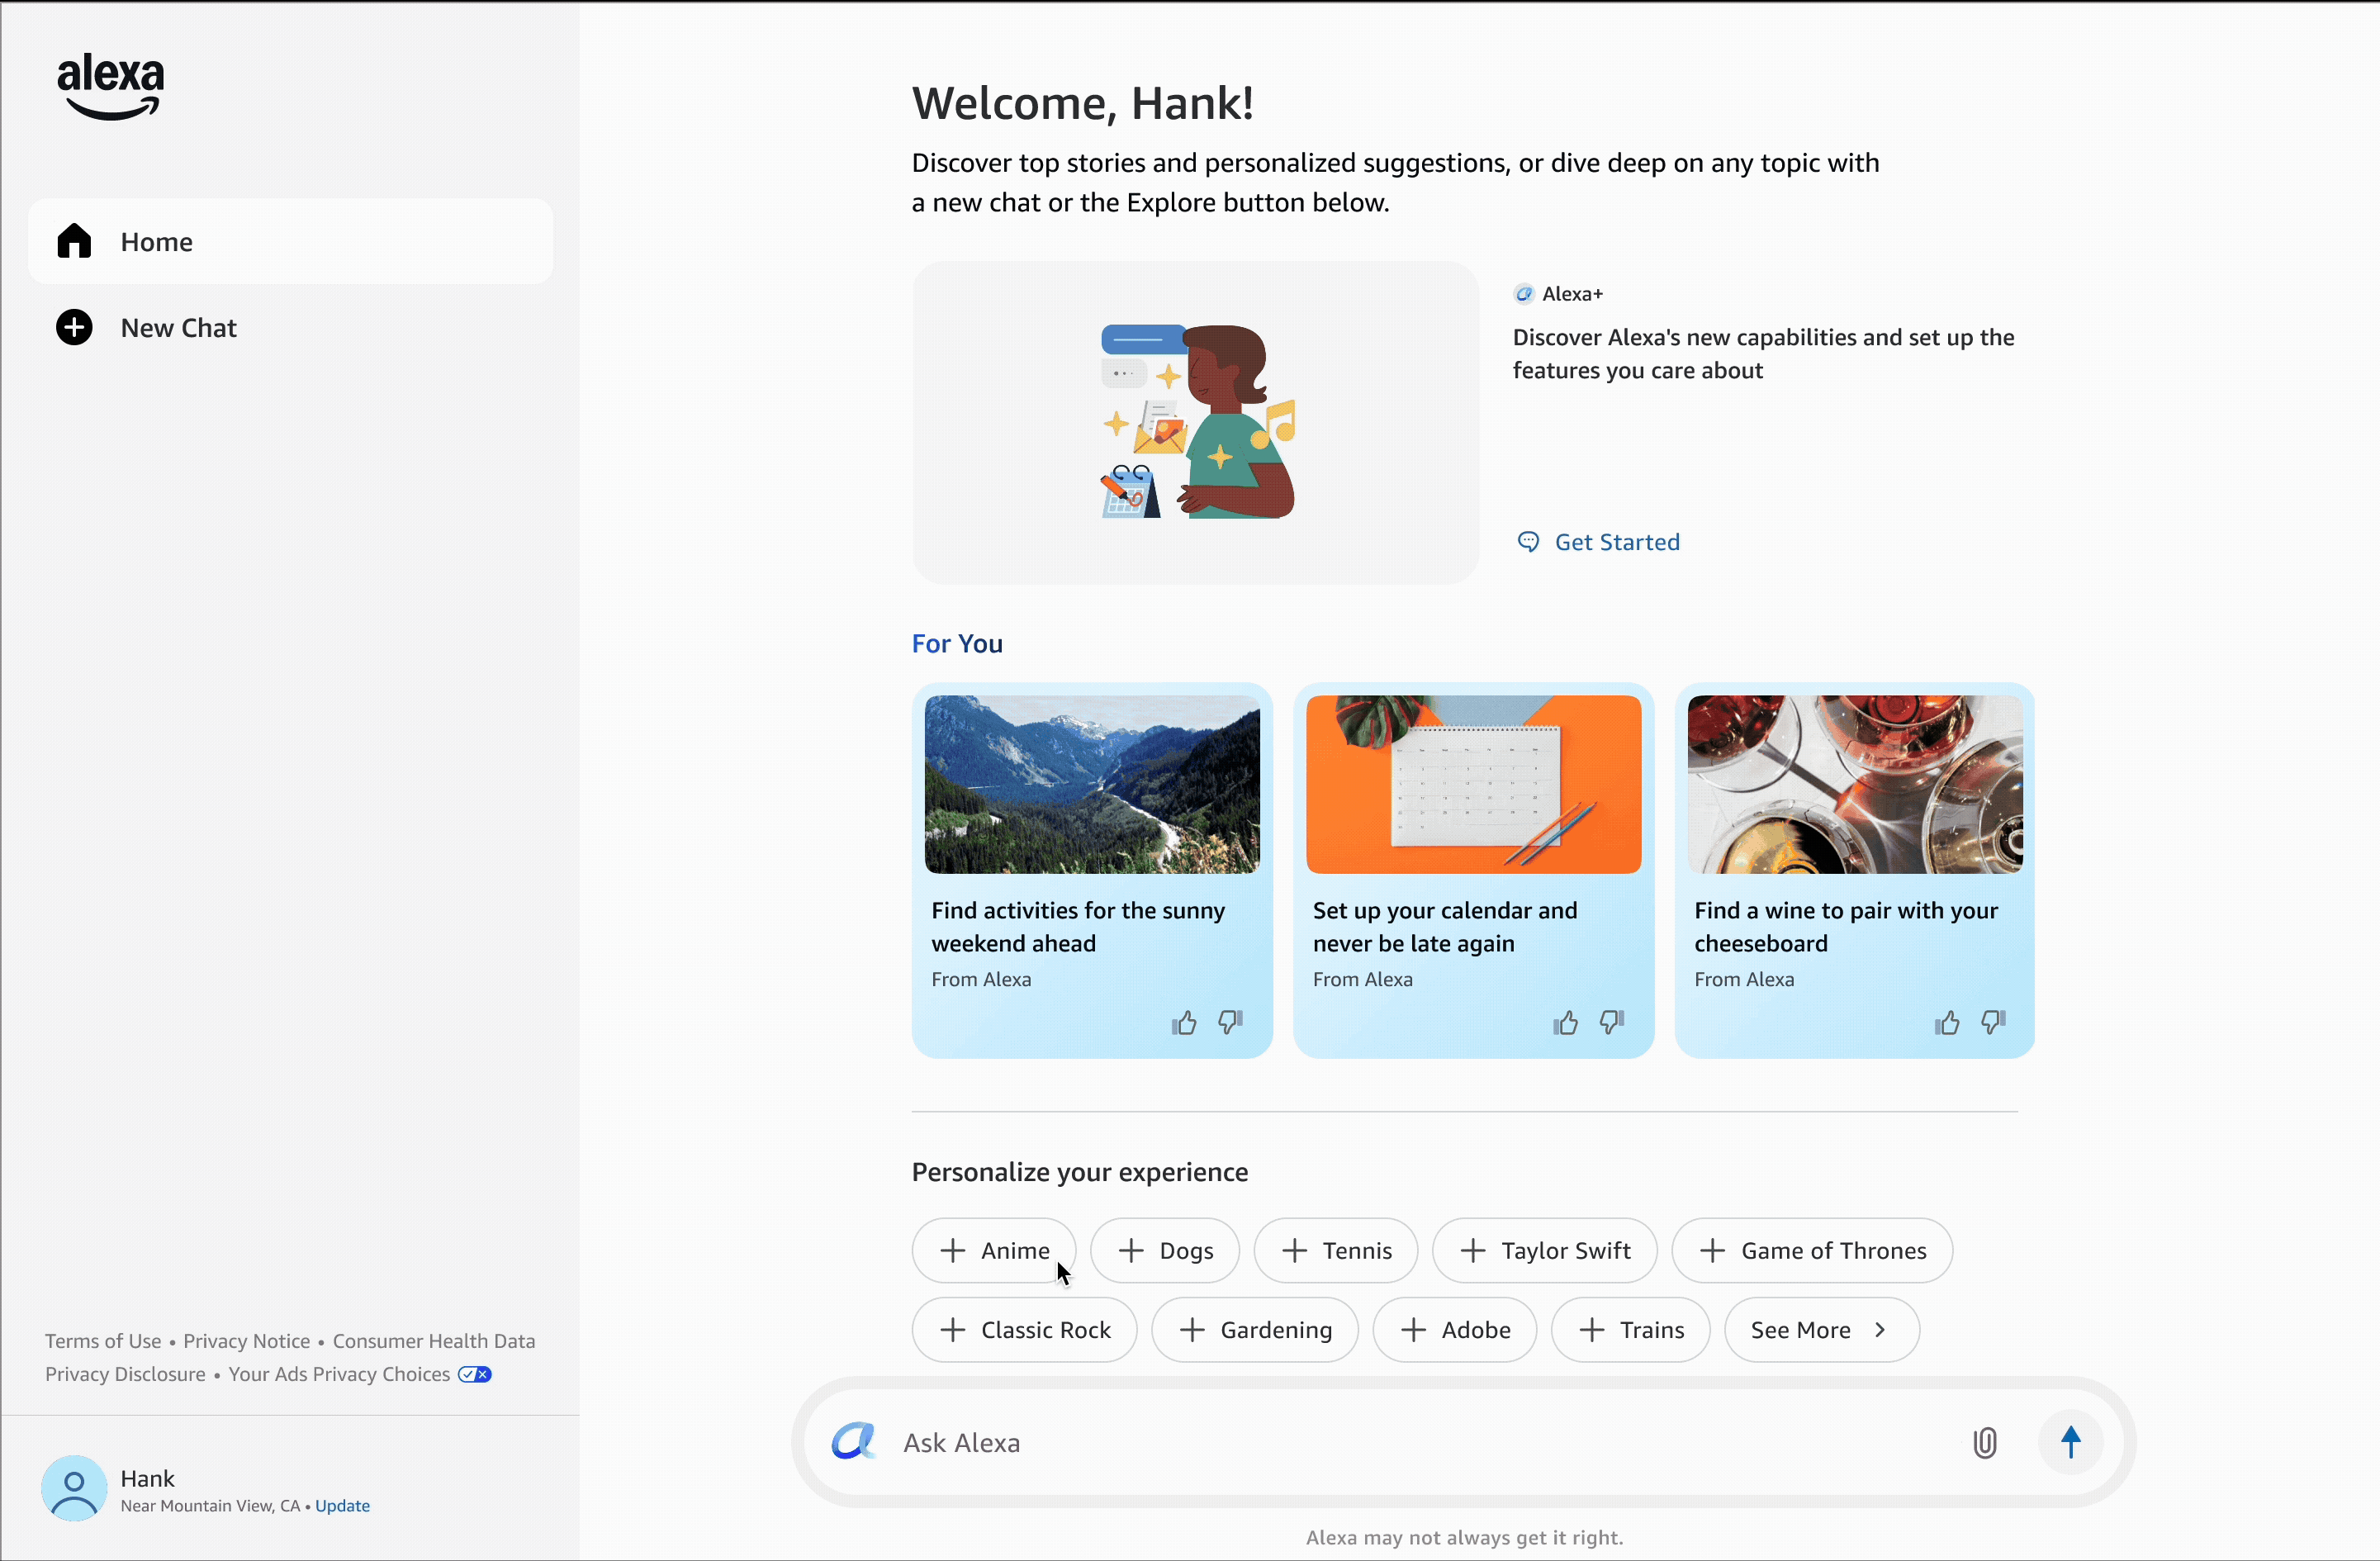The image size is (2380, 1561).
Task: Start a New Chat from the sidebar
Action: click(146, 328)
